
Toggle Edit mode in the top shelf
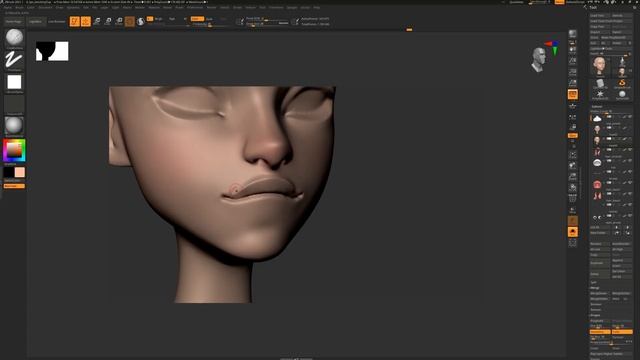(74, 21)
